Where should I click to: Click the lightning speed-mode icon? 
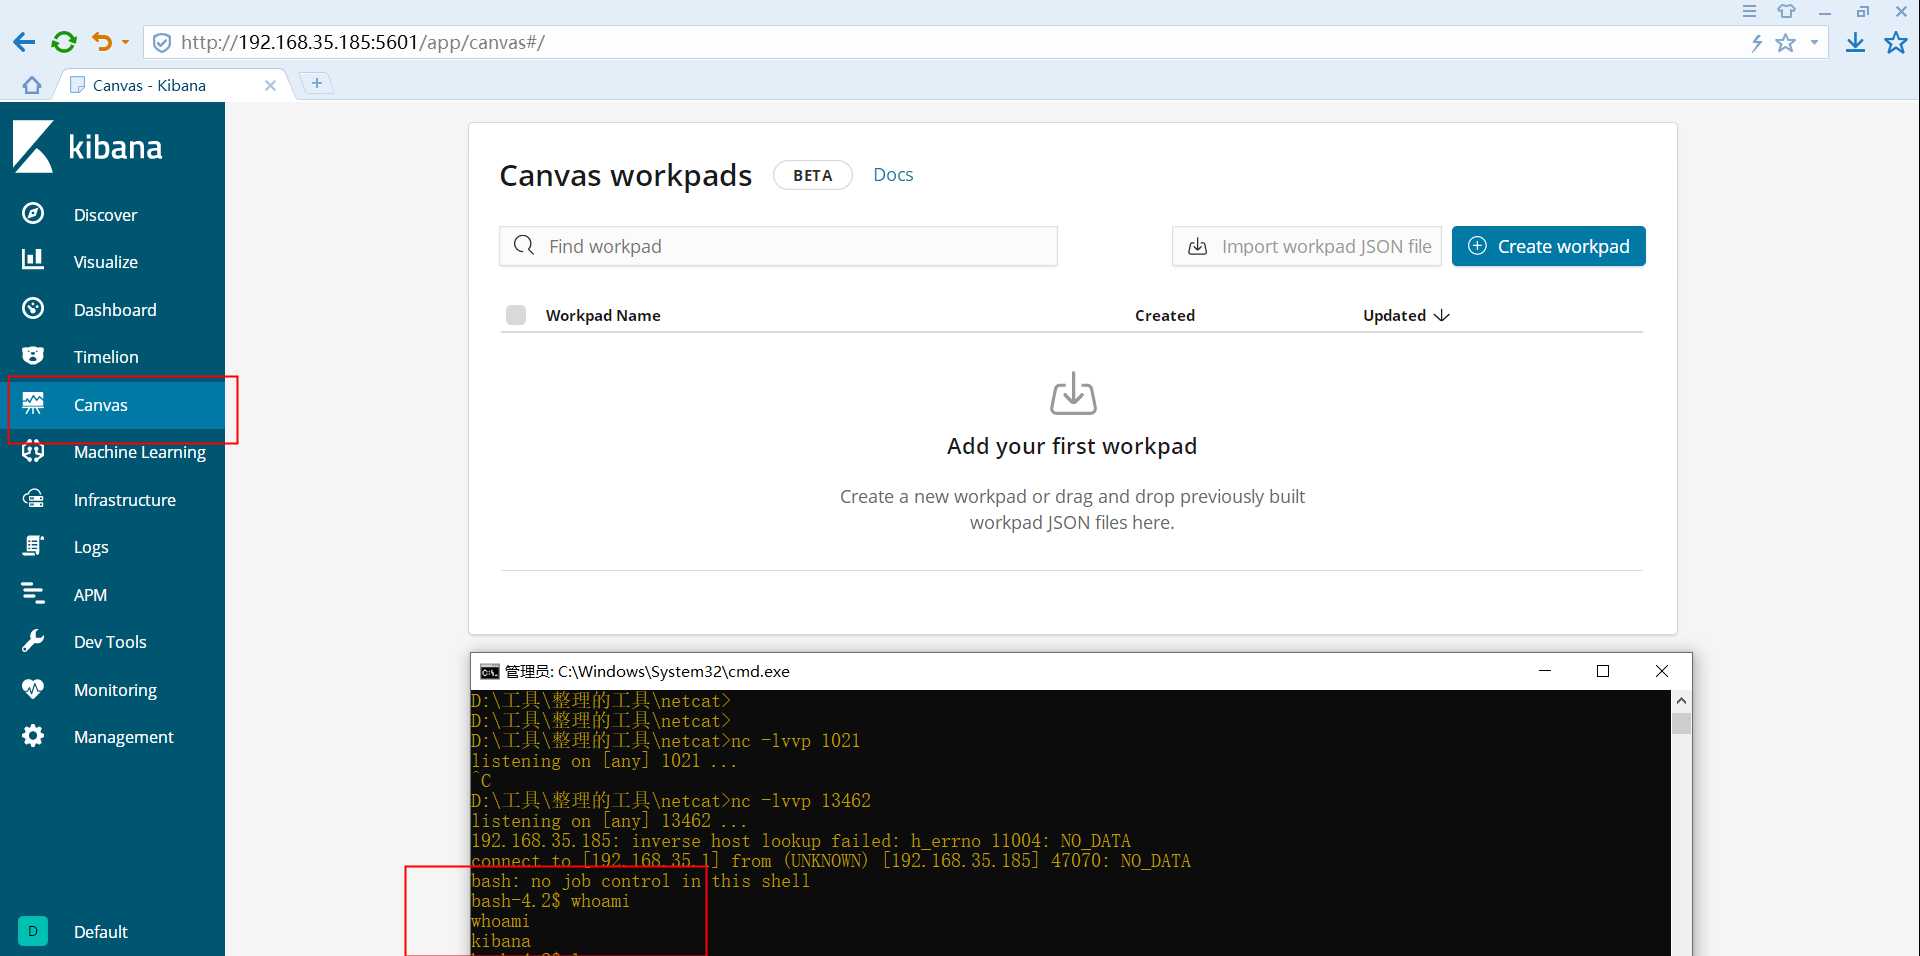click(1756, 43)
